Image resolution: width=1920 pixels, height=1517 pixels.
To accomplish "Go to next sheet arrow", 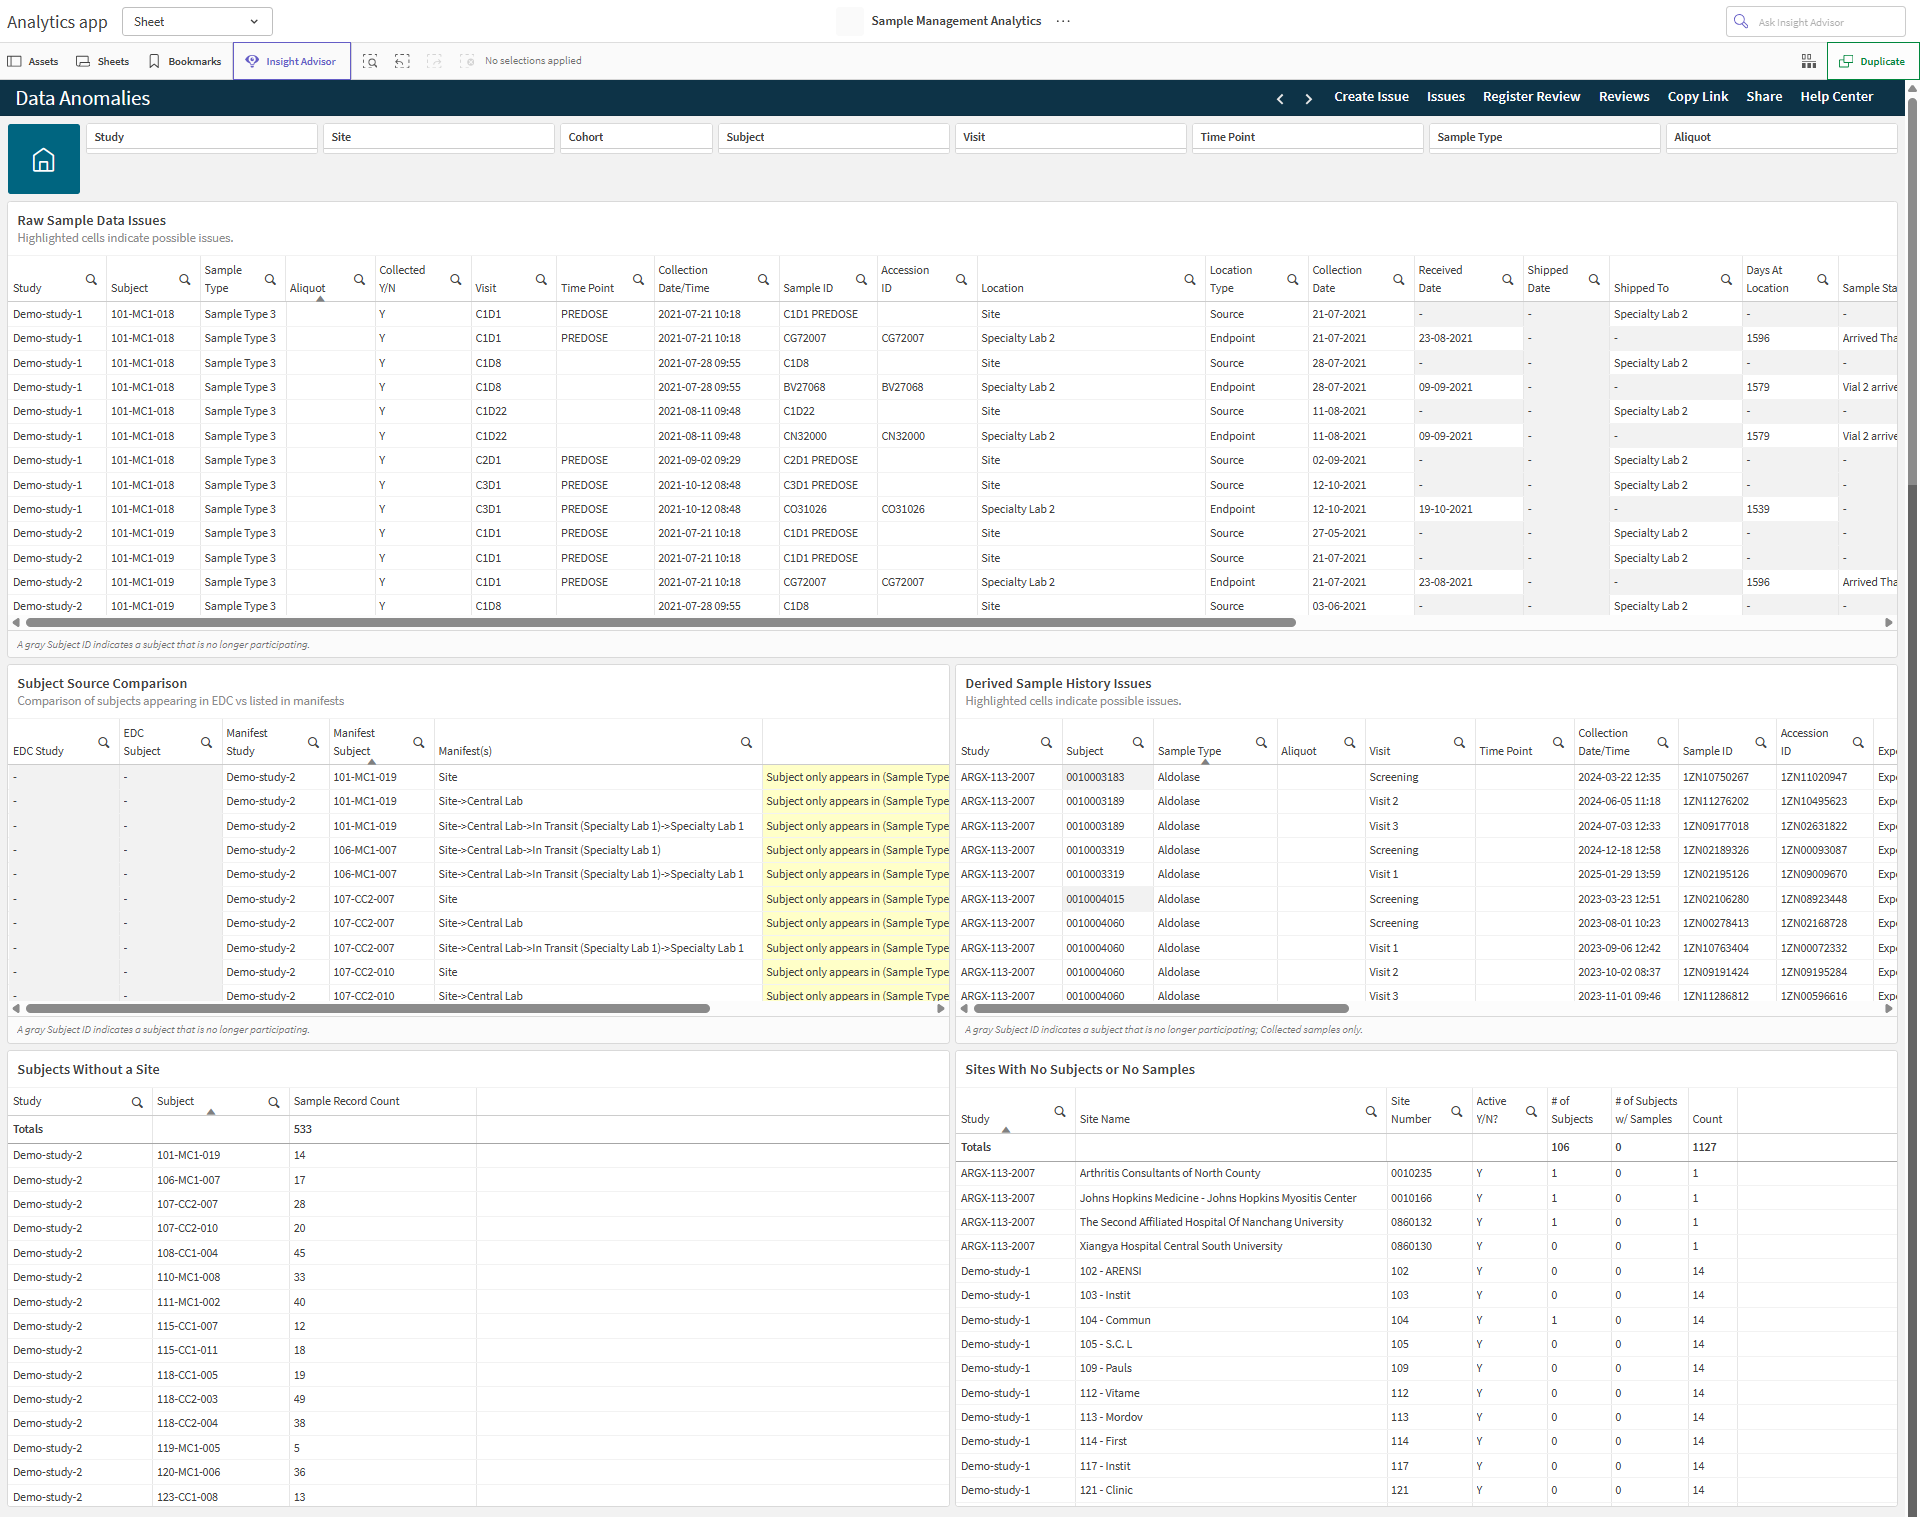I will point(1308,98).
